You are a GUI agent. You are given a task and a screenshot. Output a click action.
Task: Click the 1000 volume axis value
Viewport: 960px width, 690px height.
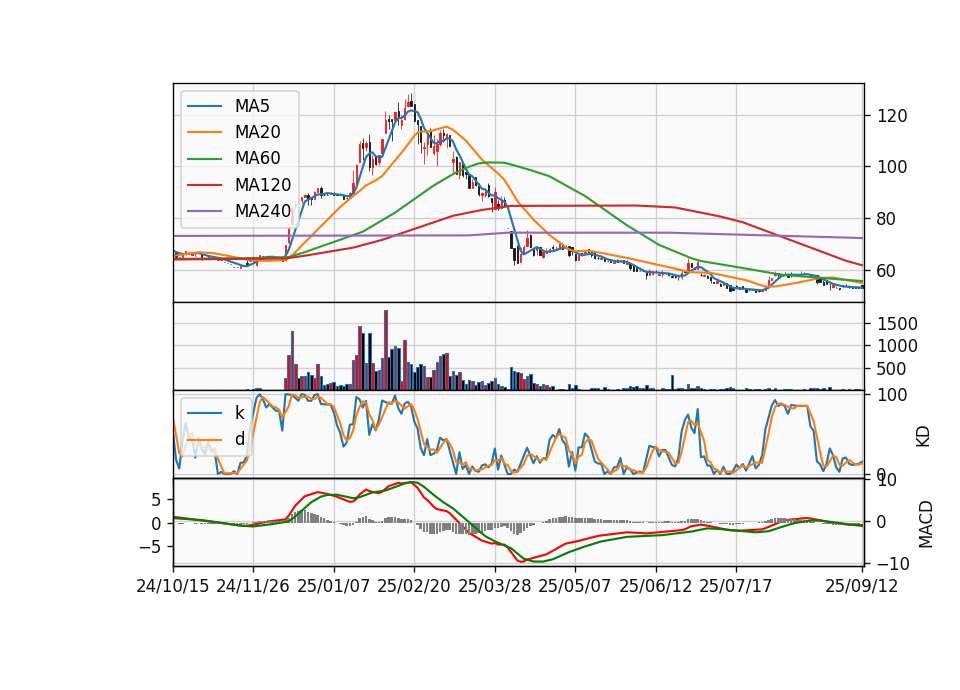pos(898,346)
